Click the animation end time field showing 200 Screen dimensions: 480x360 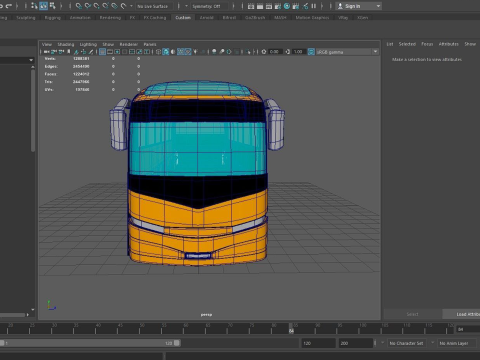click(356, 343)
